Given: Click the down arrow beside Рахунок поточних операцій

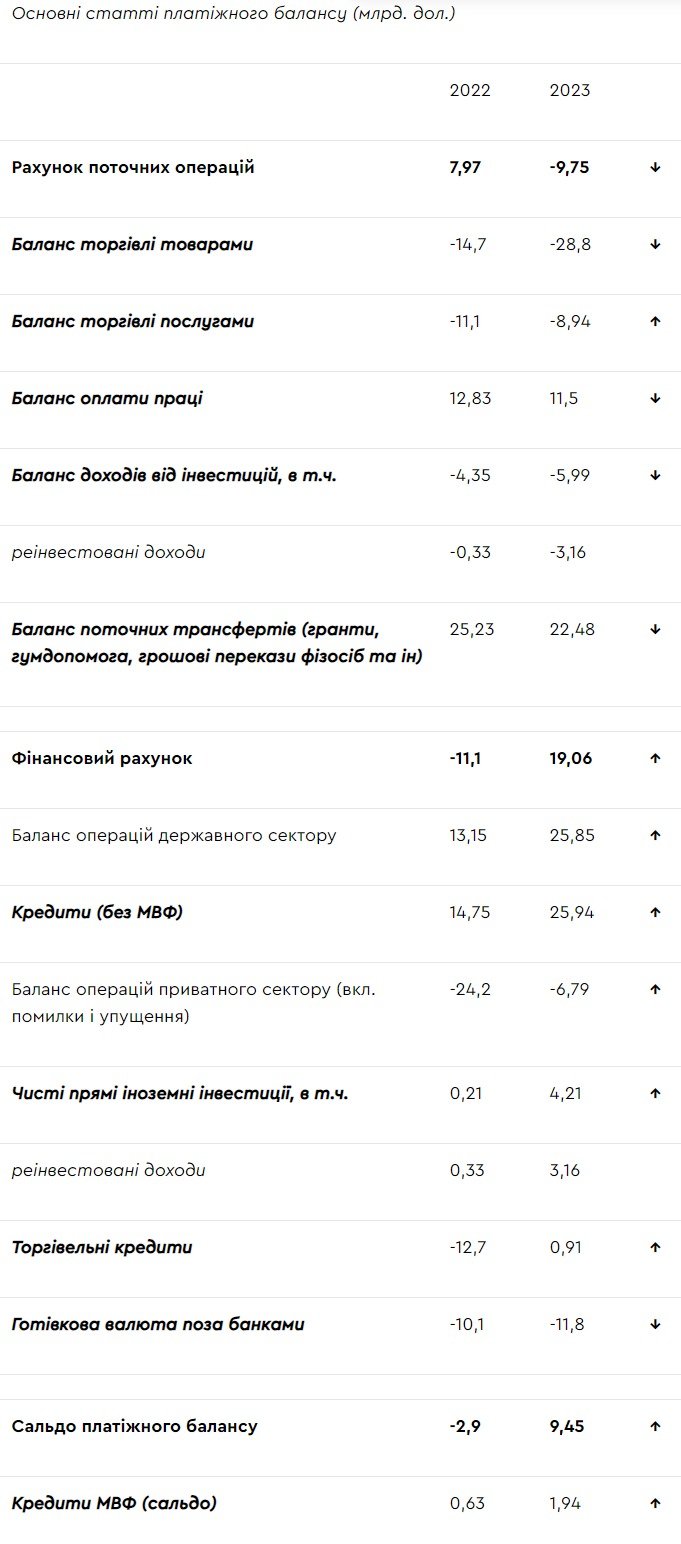Looking at the screenshot, I should click(655, 168).
